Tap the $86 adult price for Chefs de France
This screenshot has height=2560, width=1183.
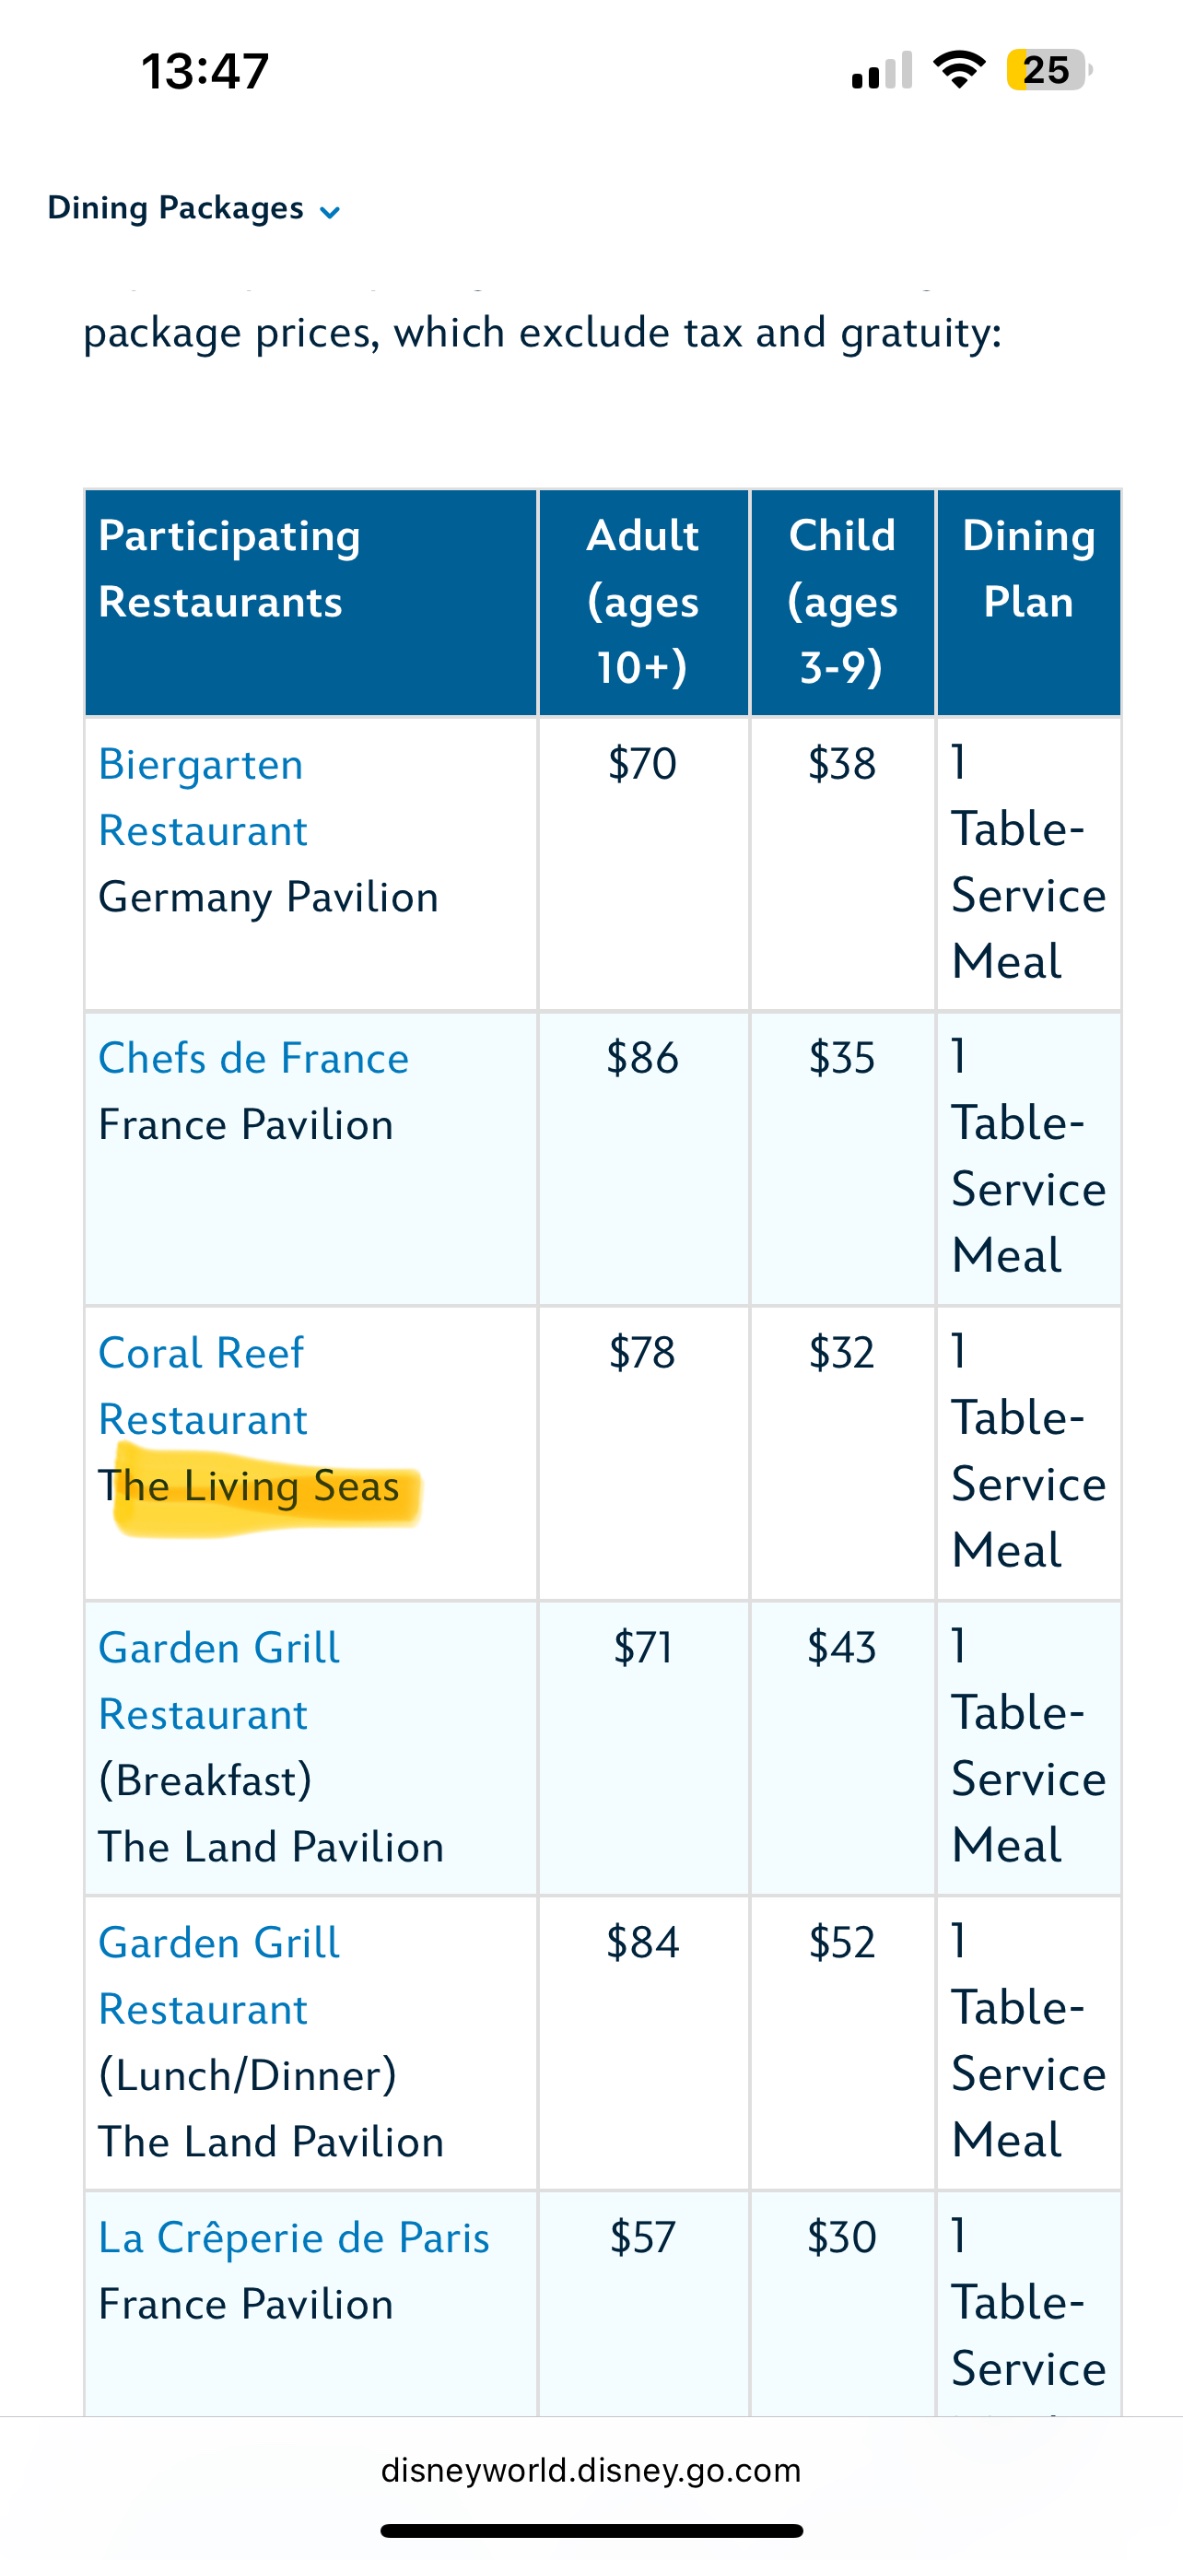point(642,1058)
